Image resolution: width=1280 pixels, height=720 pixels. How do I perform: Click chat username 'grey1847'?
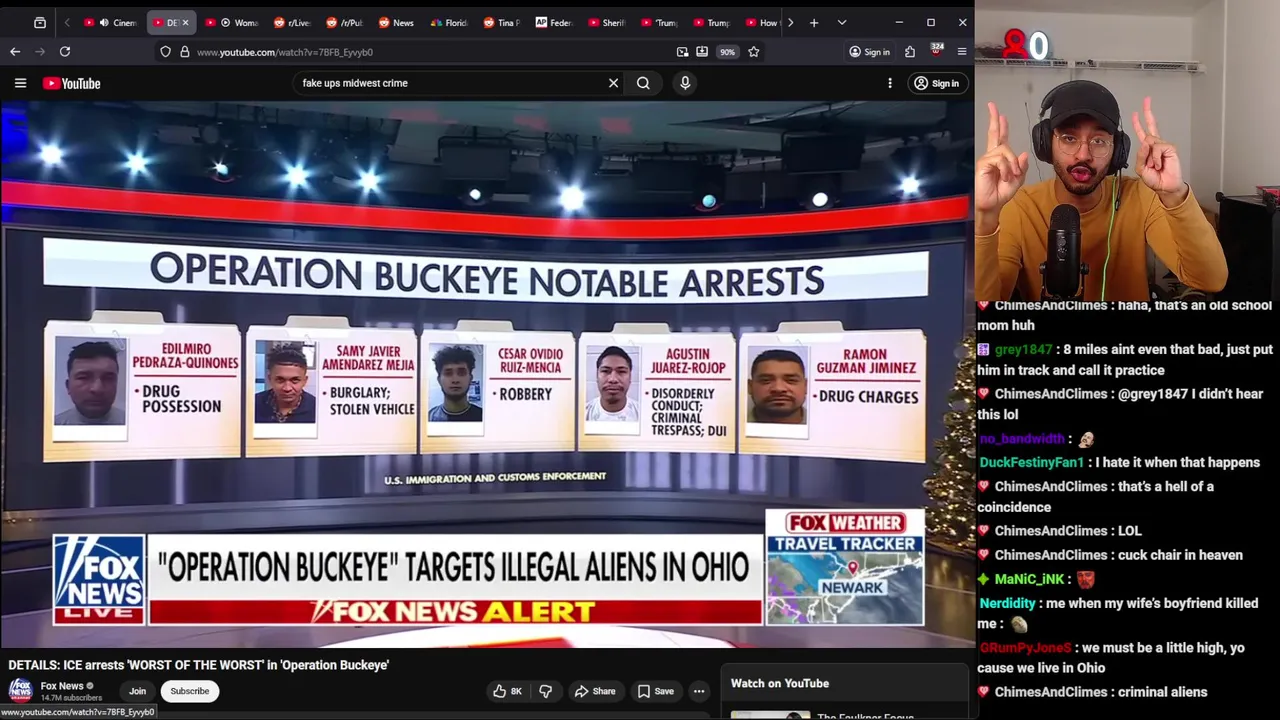pyautogui.click(x=1023, y=349)
